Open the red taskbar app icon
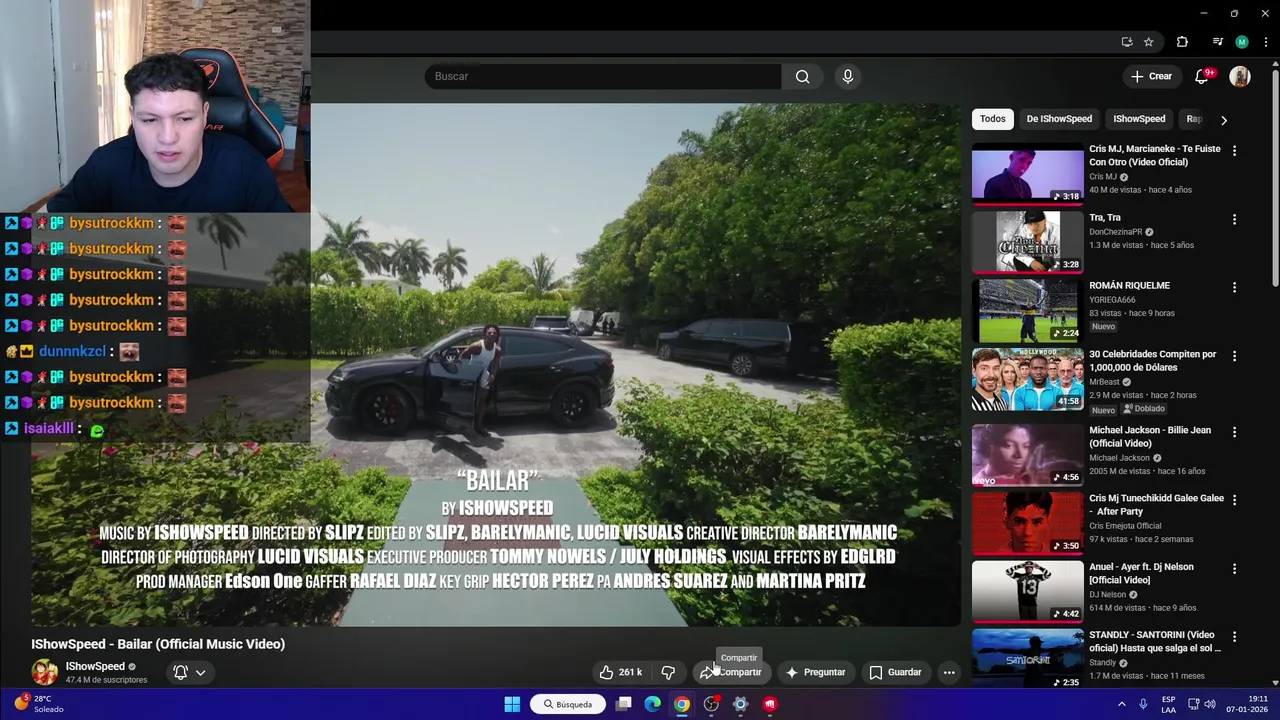 769,704
